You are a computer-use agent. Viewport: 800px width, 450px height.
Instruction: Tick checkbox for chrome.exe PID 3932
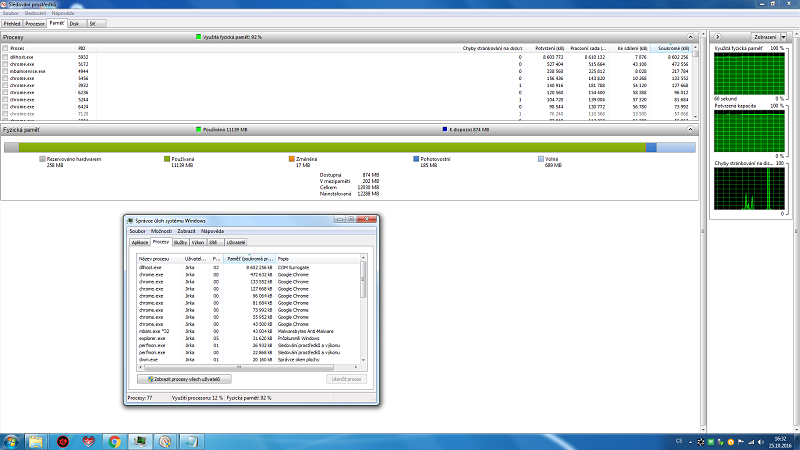click(5, 86)
